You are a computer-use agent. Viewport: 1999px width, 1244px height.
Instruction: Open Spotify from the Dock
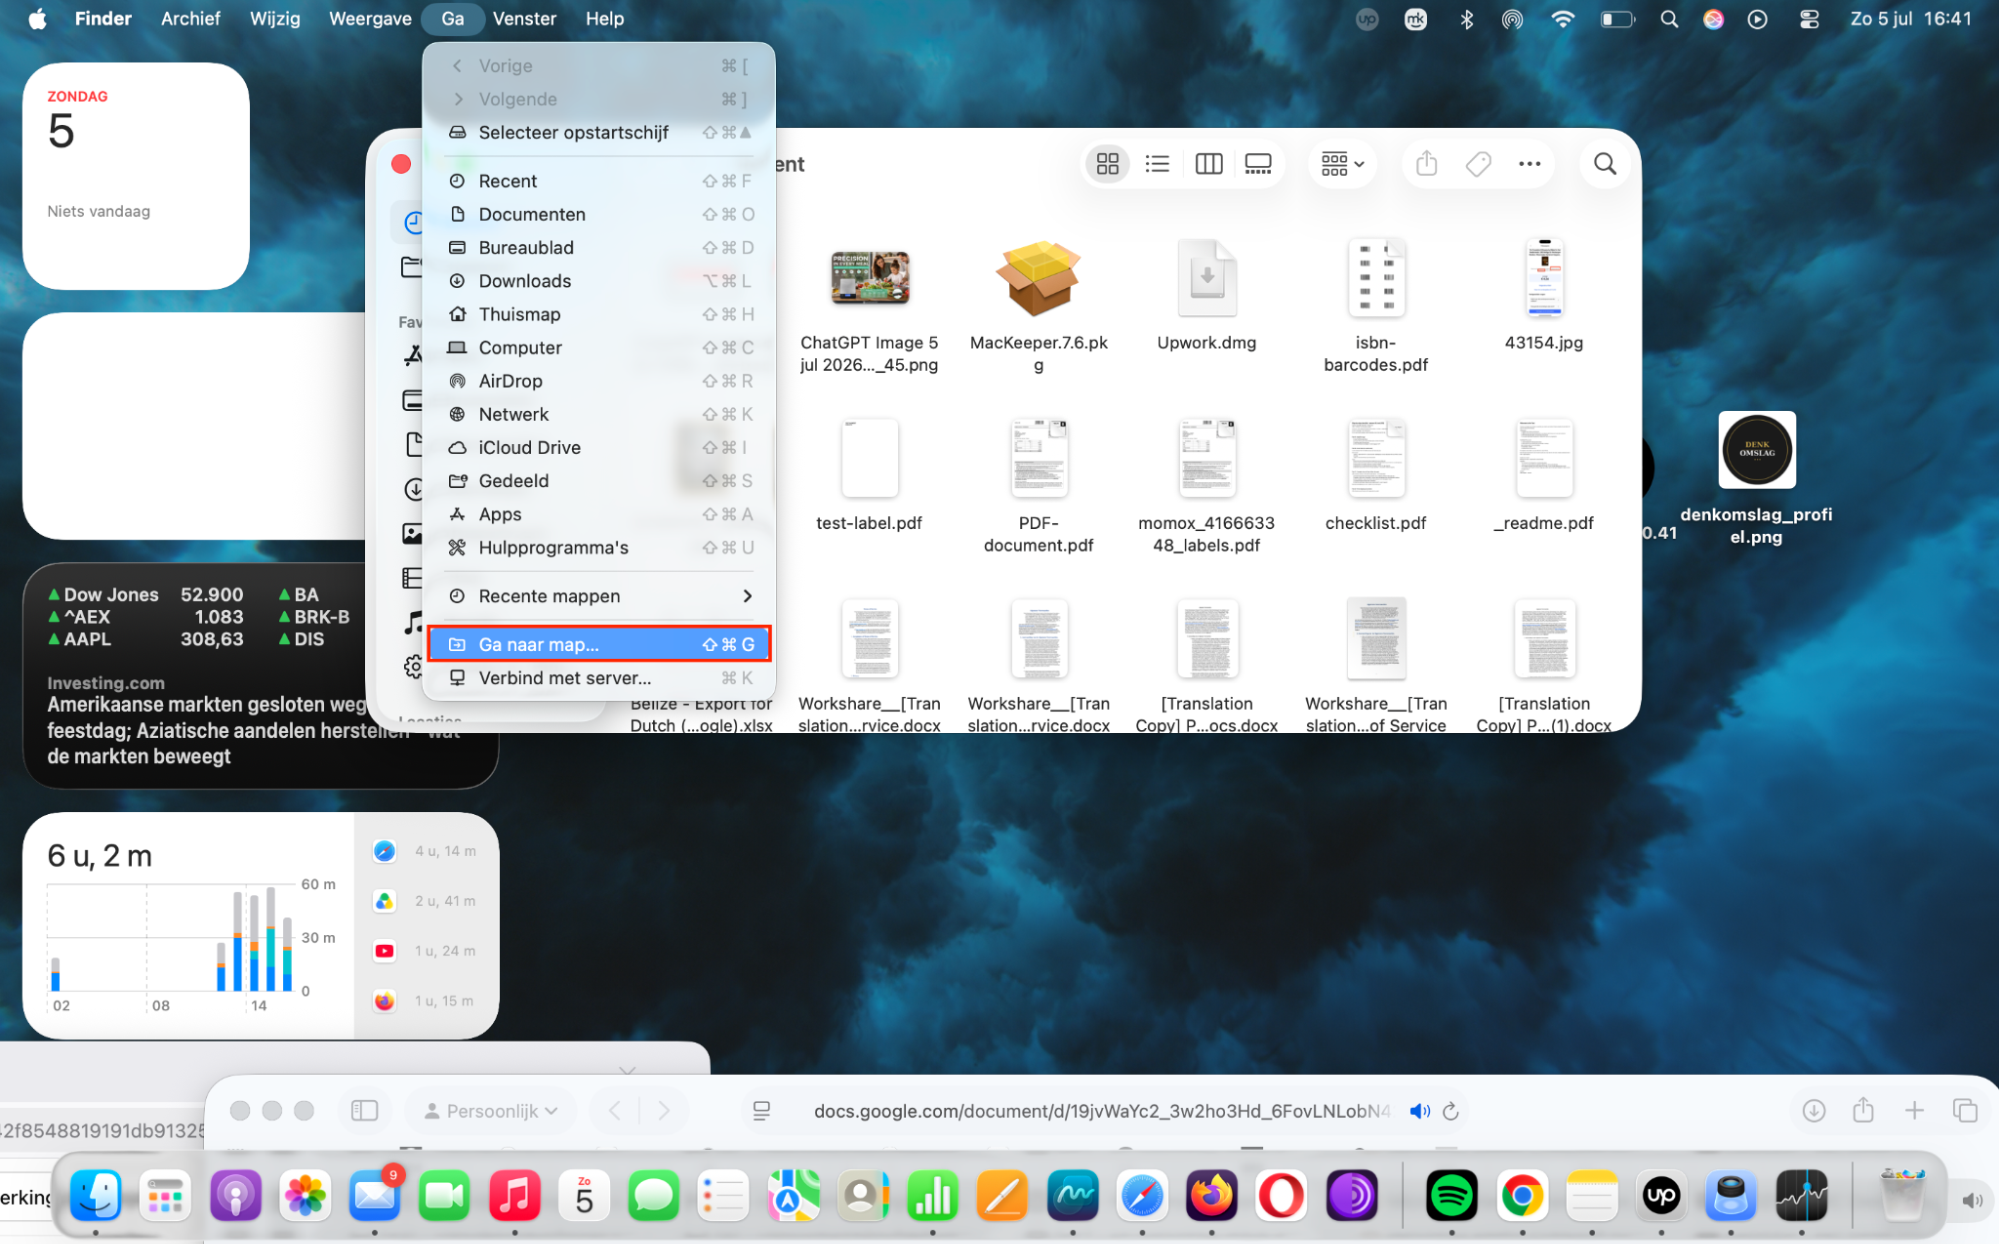pyautogui.click(x=1452, y=1195)
